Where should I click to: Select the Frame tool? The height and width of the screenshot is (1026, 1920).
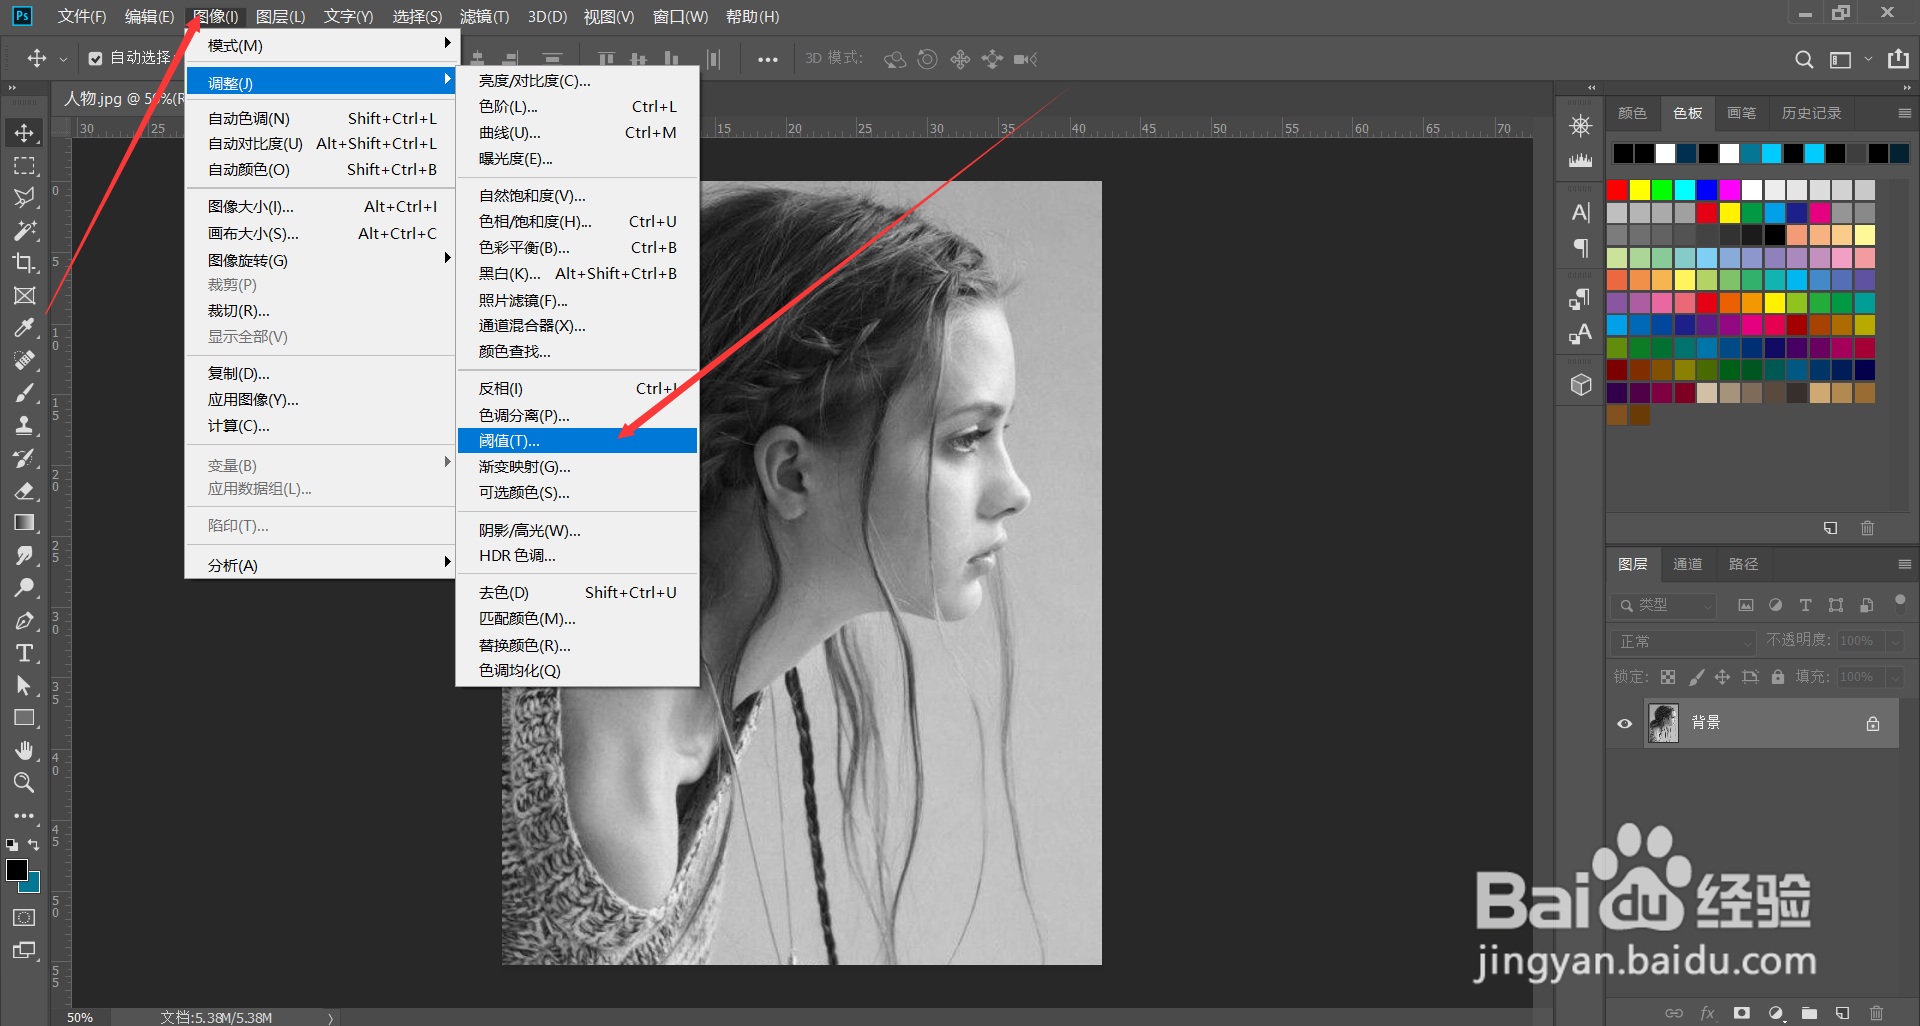pyautogui.click(x=24, y=296)
